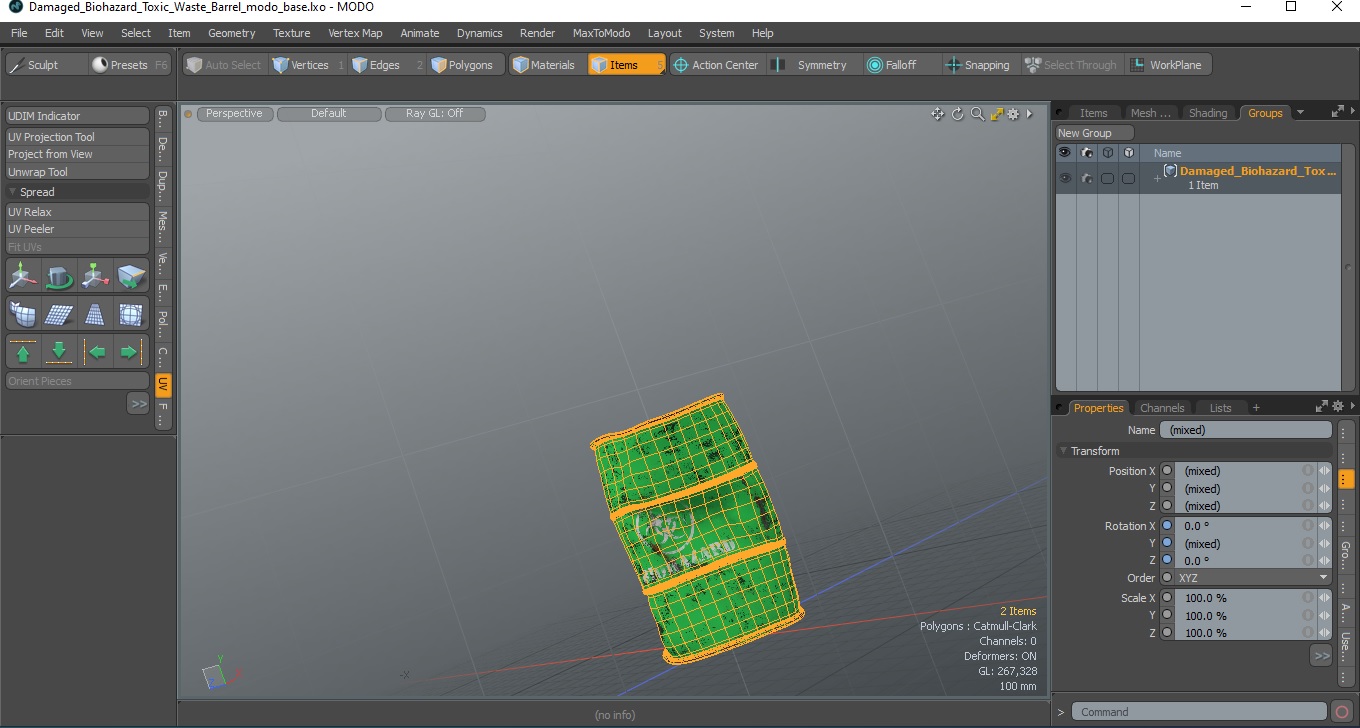
Task: Switch to the Shading tab
Action: (1208, 113)
